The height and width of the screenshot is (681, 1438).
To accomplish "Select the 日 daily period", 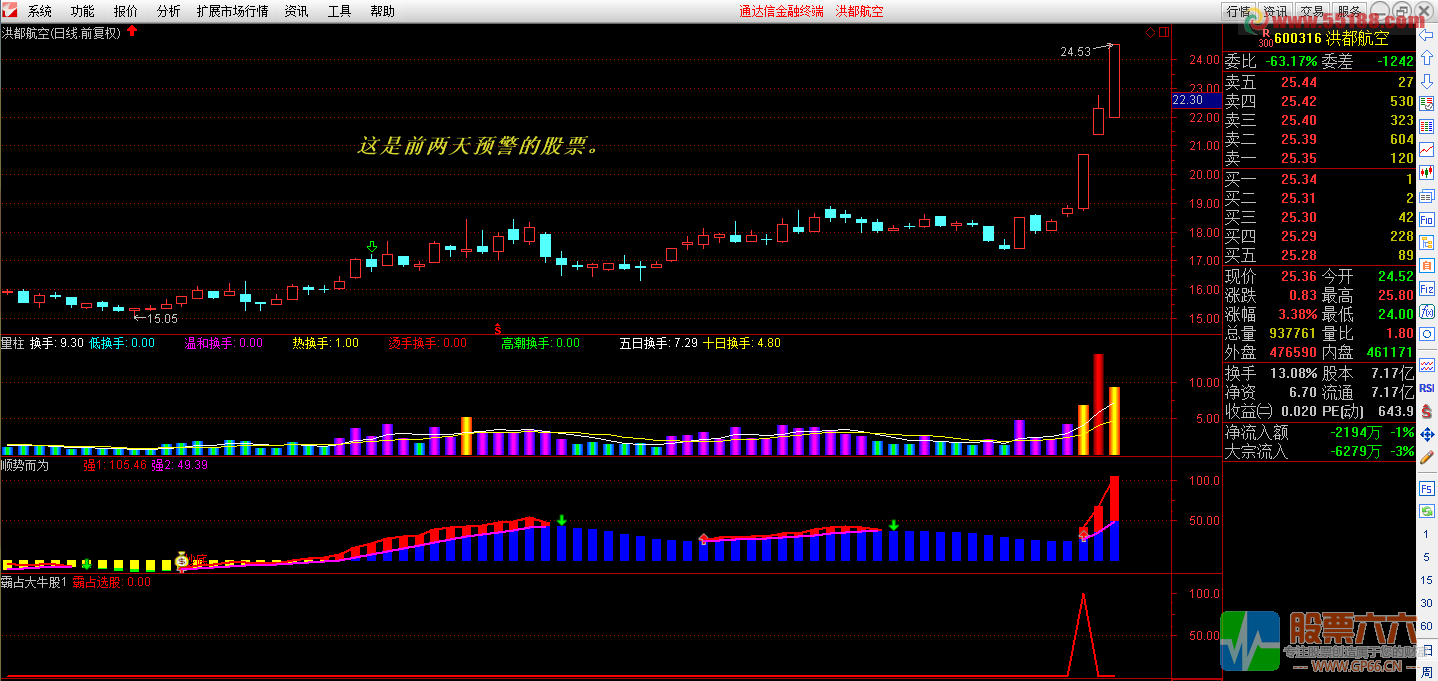I will [x=1428, y=648].
